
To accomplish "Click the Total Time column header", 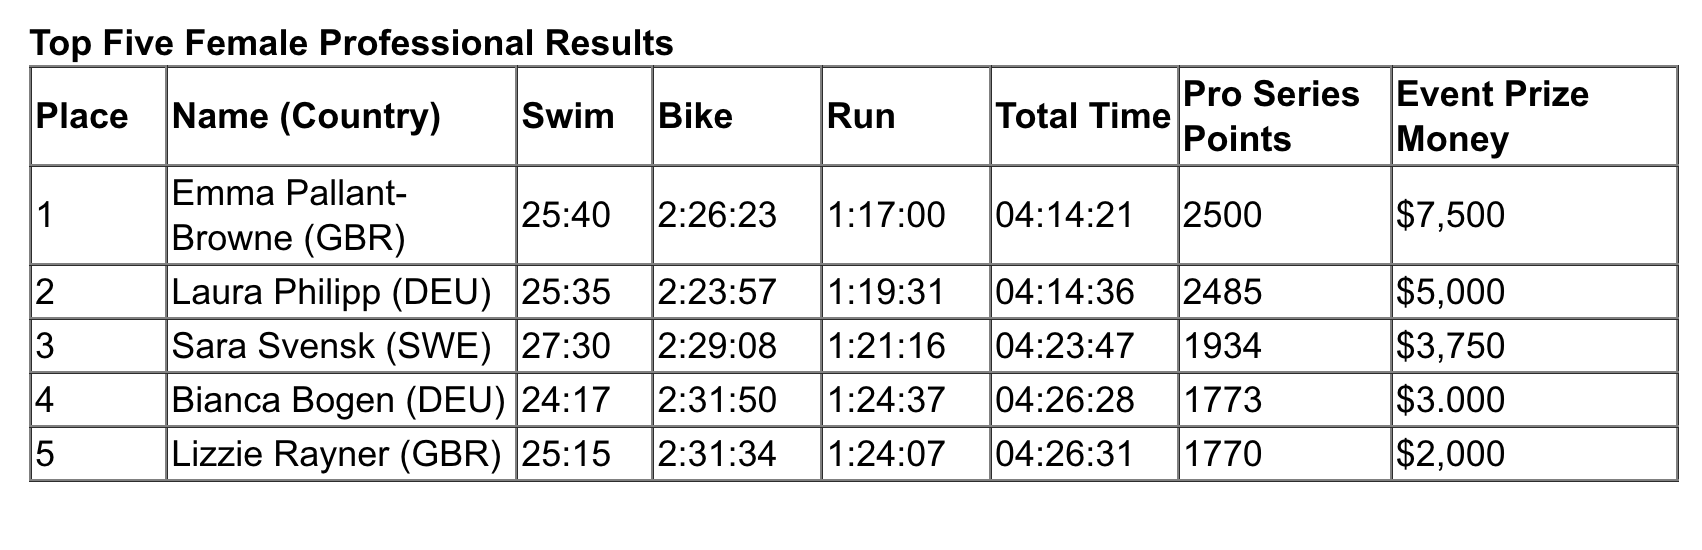I will point(1084,116).
